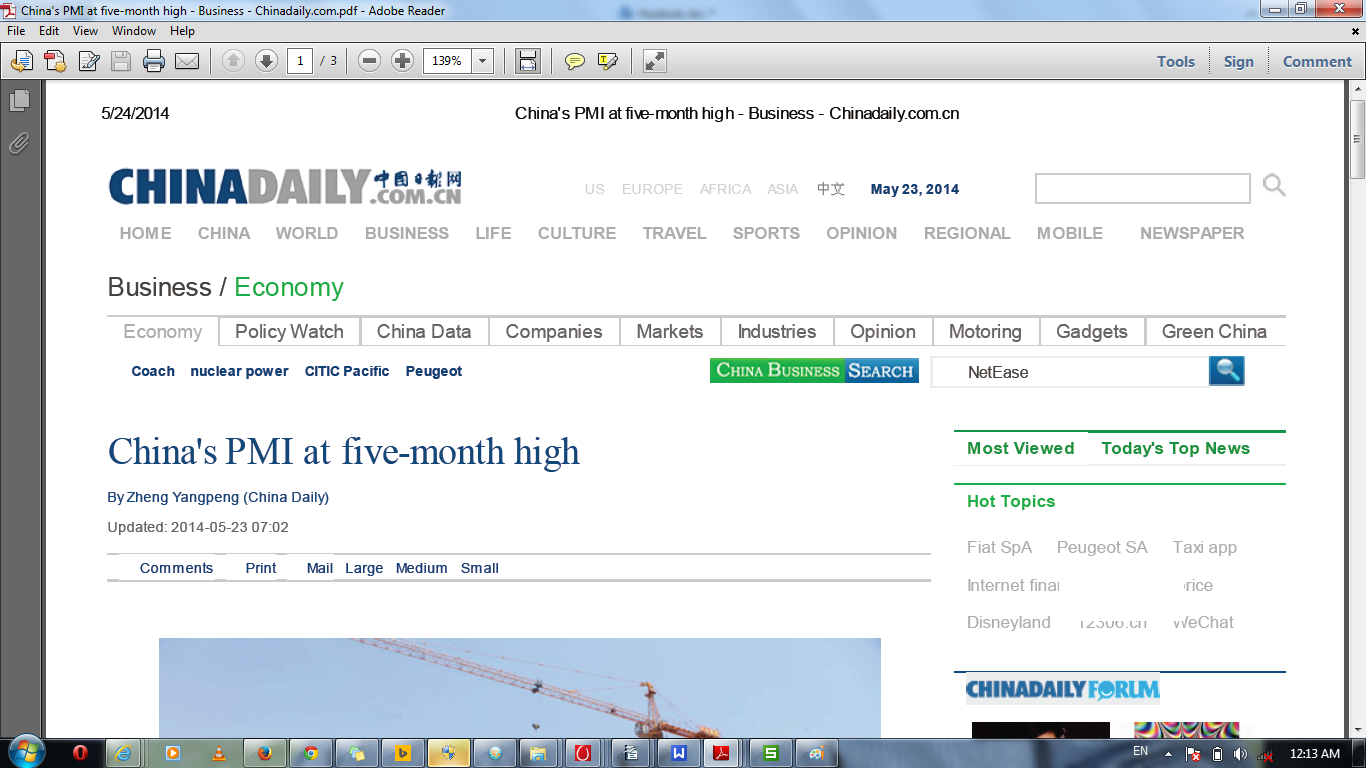The image size is (1366, 768).
Task: Click the page number input field
Action: pos(300,61)
